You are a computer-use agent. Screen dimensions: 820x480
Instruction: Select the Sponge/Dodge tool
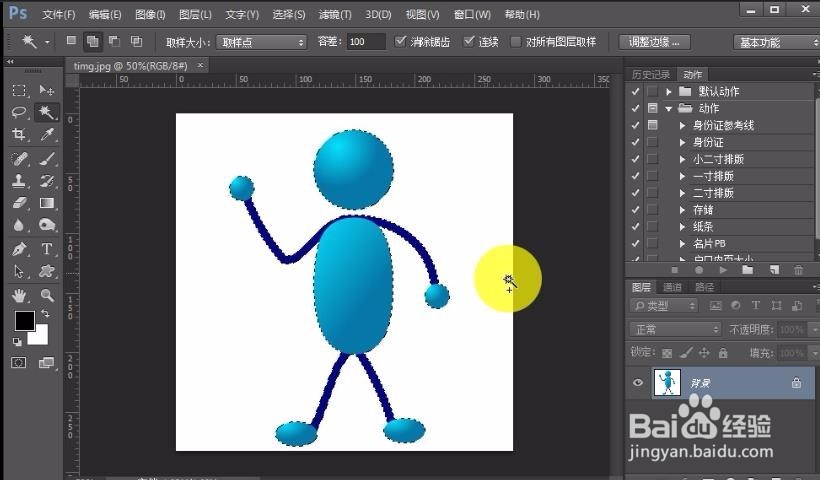point(47,225)
